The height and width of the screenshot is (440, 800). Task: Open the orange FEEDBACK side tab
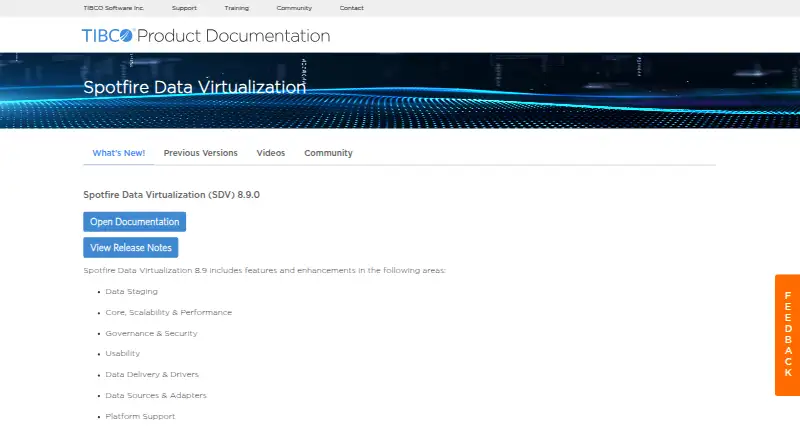coord(787,335)
